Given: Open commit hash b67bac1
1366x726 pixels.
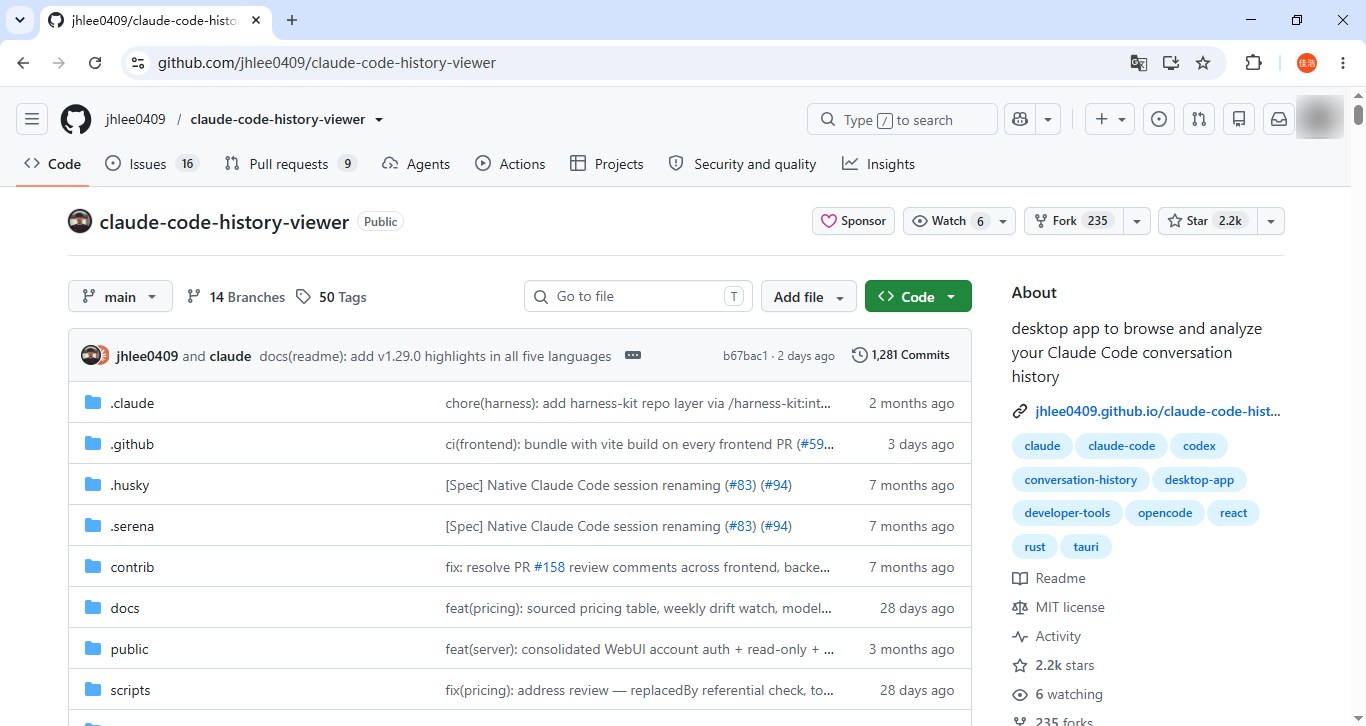Looking at the screenshot, I should [746, 356].
